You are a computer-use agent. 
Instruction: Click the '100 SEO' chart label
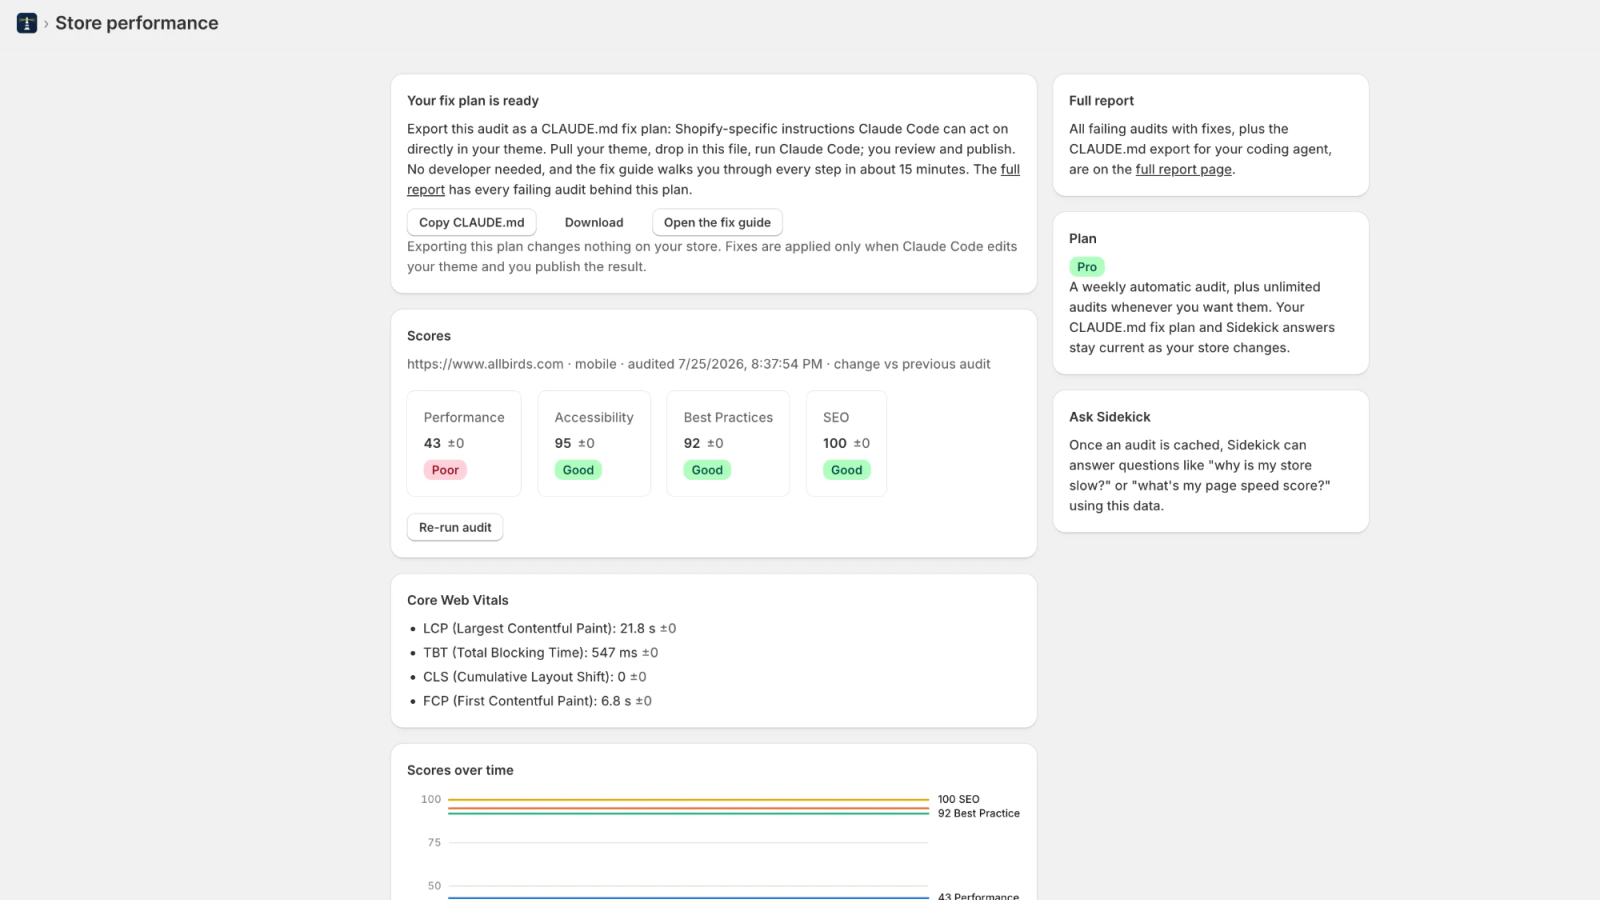pyautogui.click(x=959, y=799)
